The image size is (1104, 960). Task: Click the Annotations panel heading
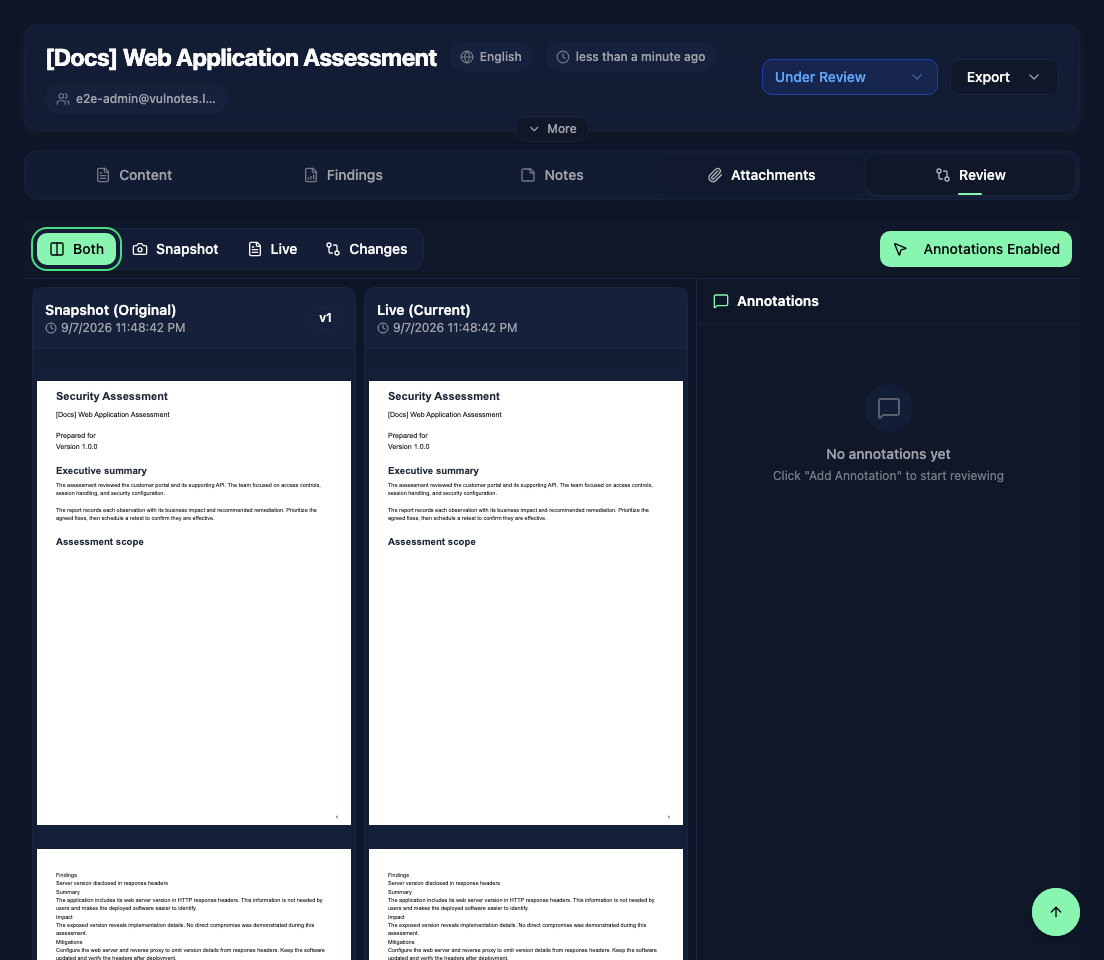point(777,301)
